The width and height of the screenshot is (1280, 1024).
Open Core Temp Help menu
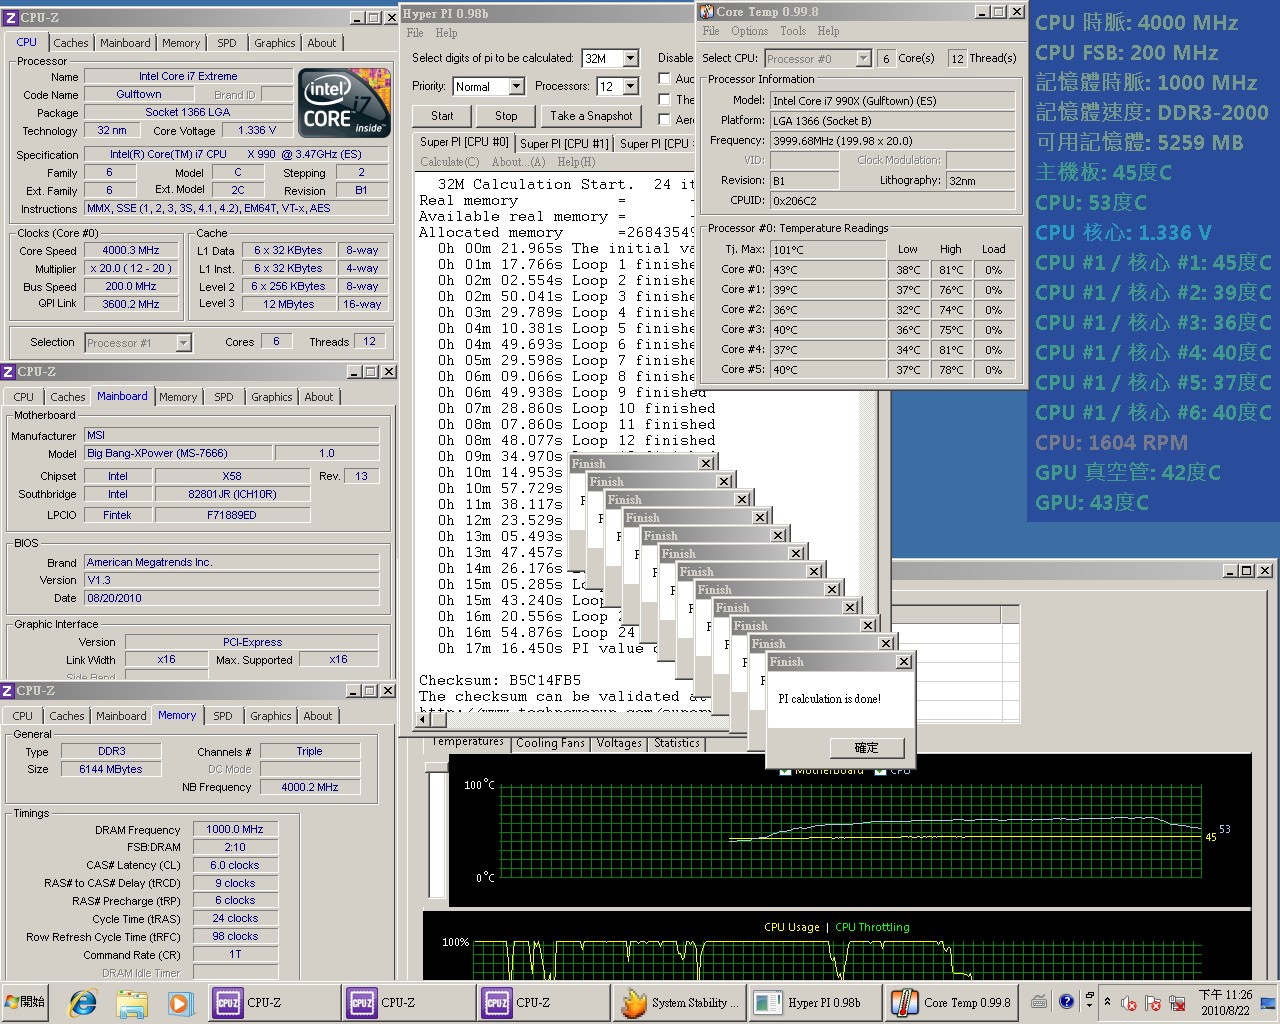click(828, 31)
